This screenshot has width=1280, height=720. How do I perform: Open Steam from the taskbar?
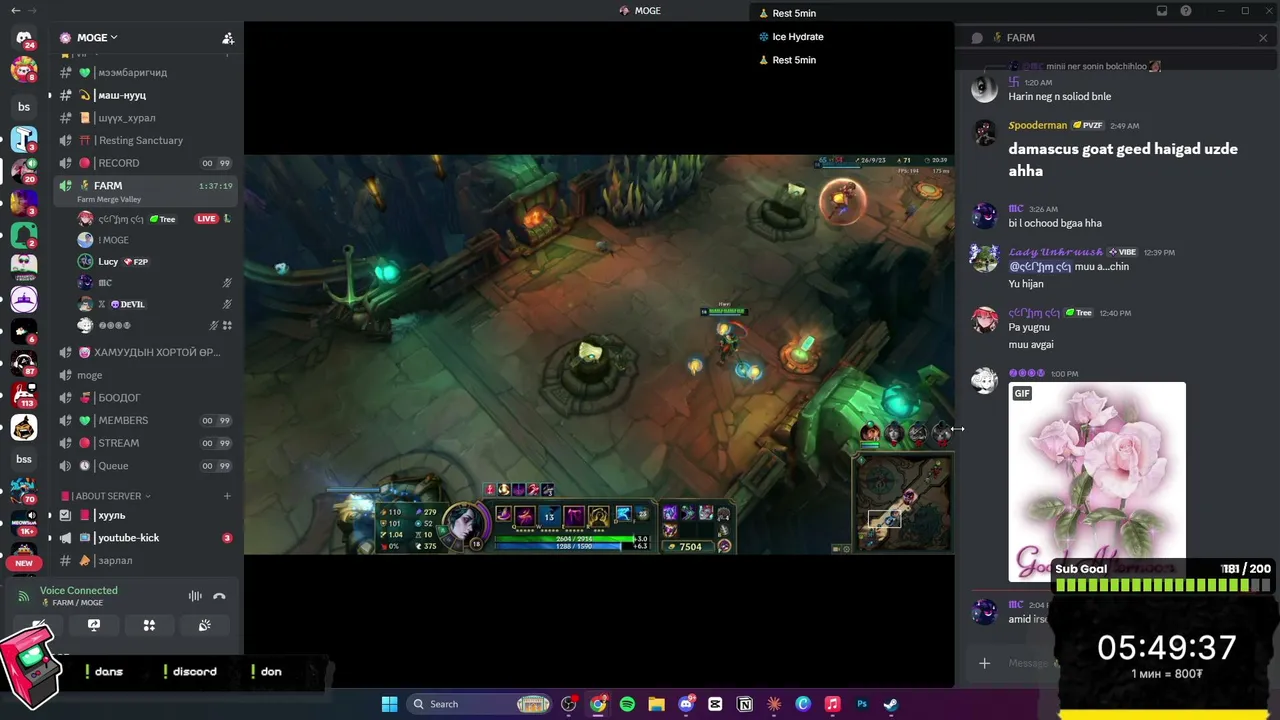tap(890, 704)
